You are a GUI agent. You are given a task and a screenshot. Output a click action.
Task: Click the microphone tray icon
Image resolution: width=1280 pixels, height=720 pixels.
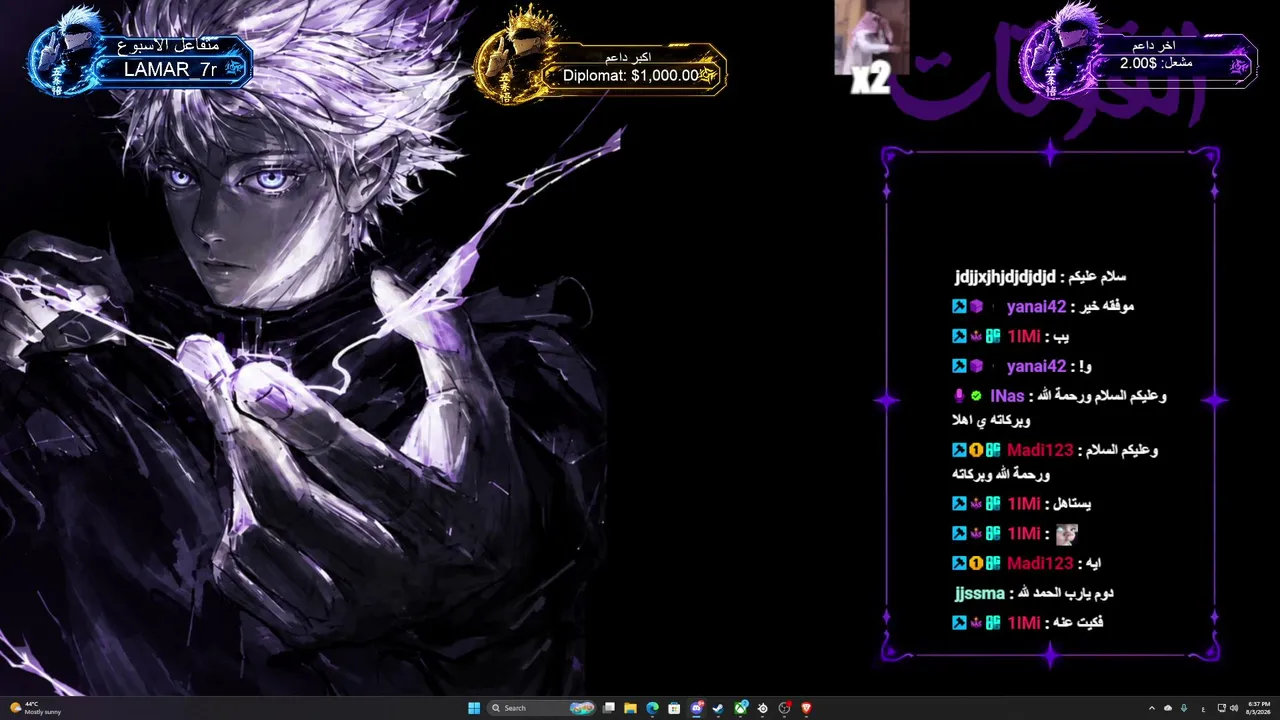click(x=1184, y=708)
